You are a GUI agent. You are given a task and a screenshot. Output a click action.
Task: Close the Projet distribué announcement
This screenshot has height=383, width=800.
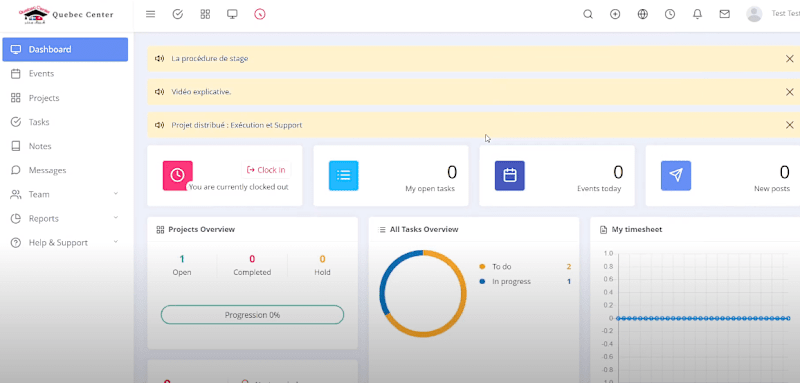[790, 125]
